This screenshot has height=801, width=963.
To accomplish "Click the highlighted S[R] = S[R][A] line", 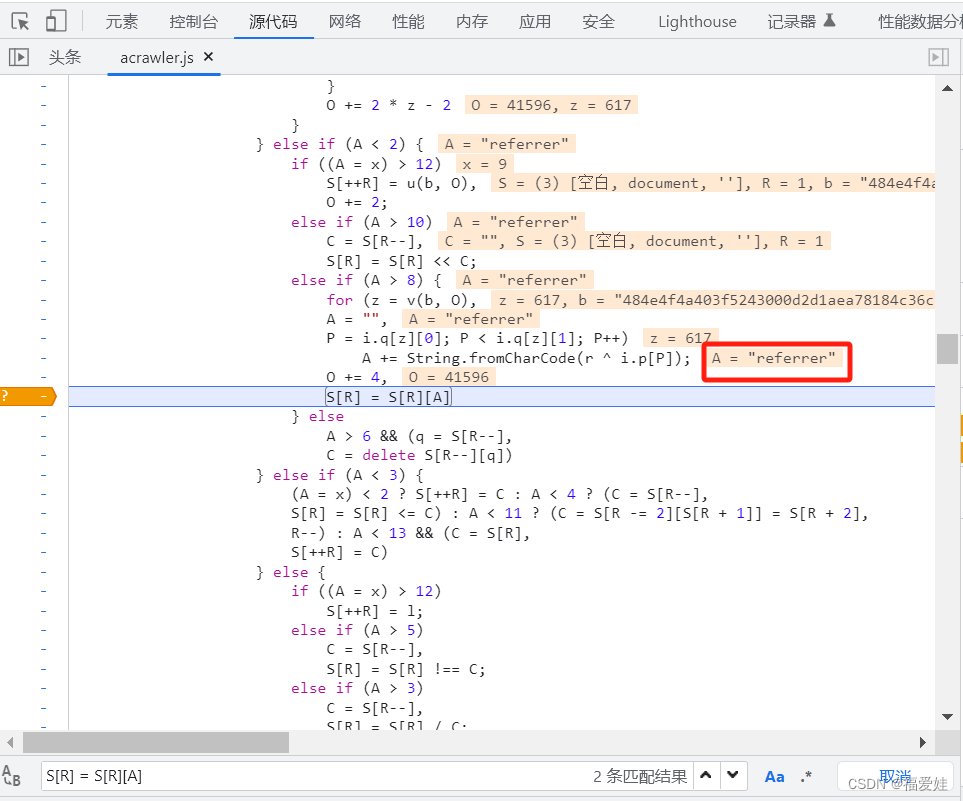I will (502, 397).
